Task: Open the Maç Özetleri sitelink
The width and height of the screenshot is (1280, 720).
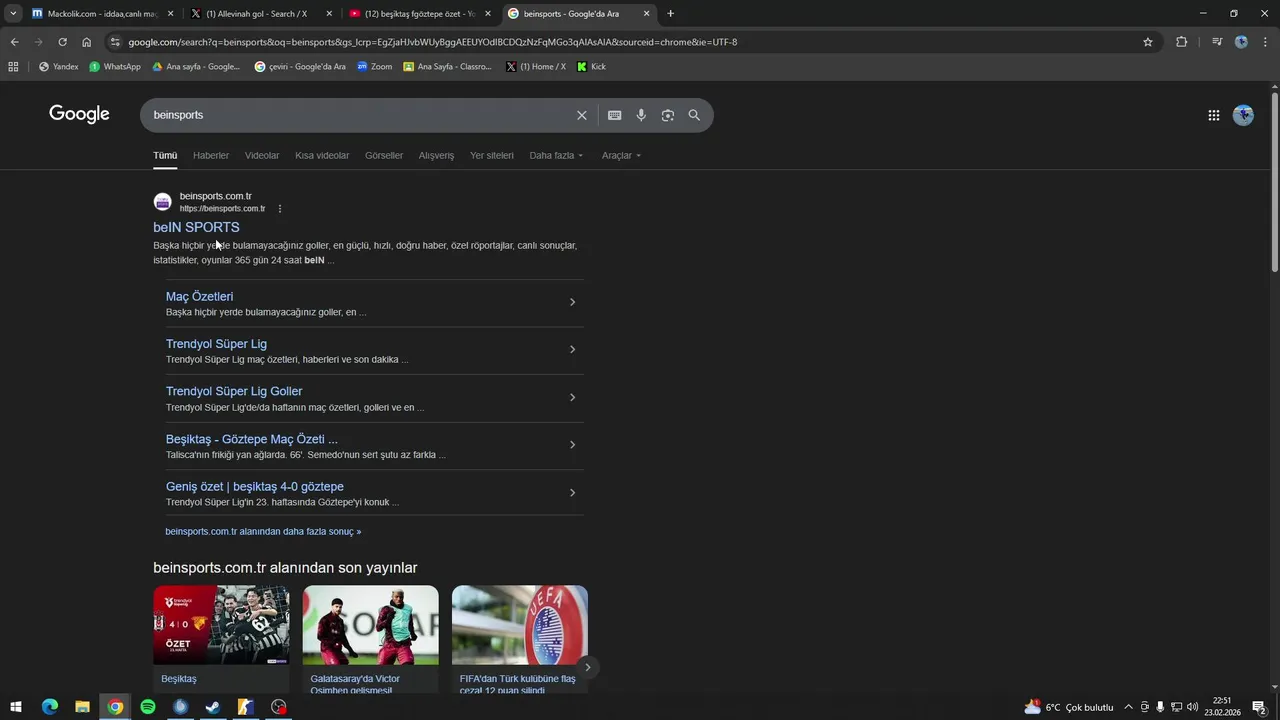Action: (199, 296)
